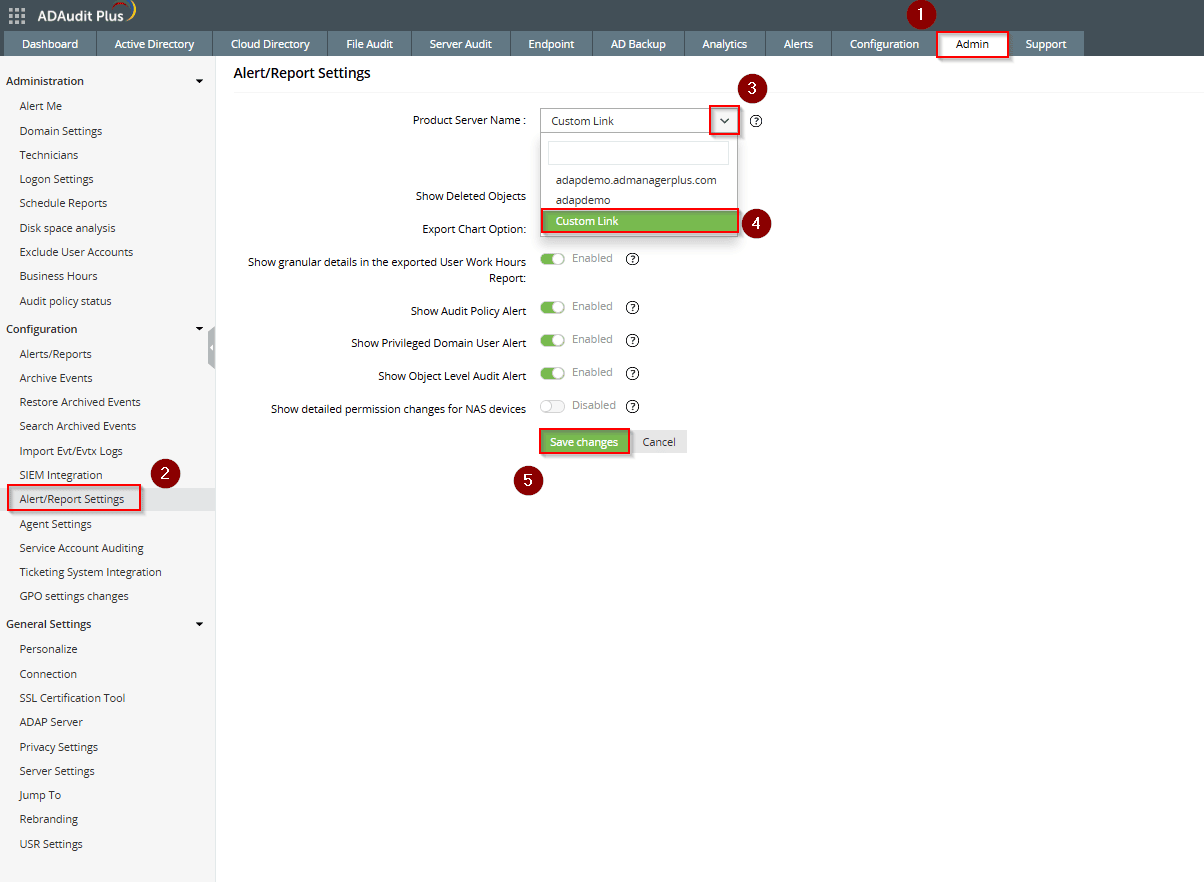Click help icon for User Work Hours Report
The height and width of the screenshot is (882, 1204).
[x=632, y=259]
